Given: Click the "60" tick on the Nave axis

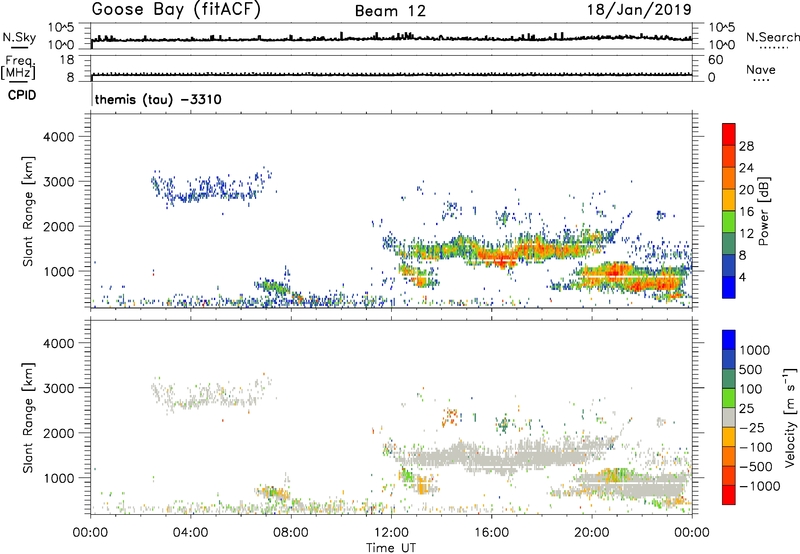Looking at the screenshot, I should pyautogui.click(x=715, y=60).
